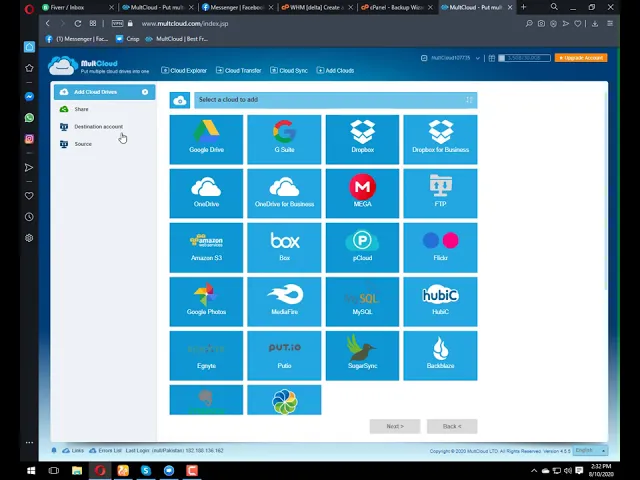Select the Box cloud tile
This screenshot has height=480, width=640.
tap(284, 248)
